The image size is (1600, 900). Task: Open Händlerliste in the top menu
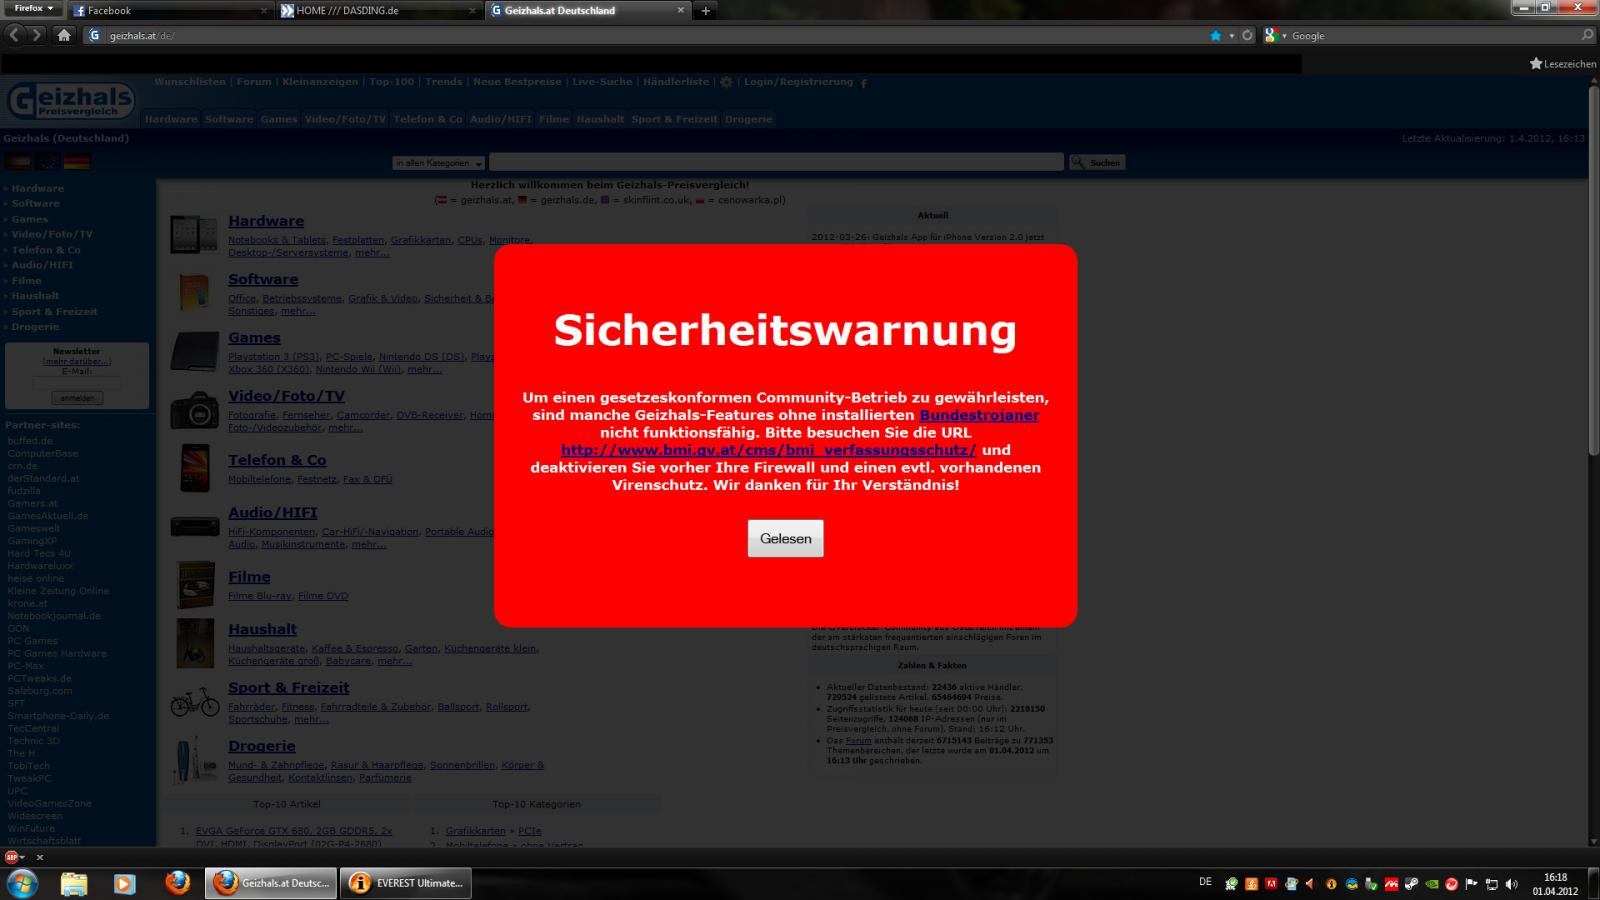(x=676, y=82)
